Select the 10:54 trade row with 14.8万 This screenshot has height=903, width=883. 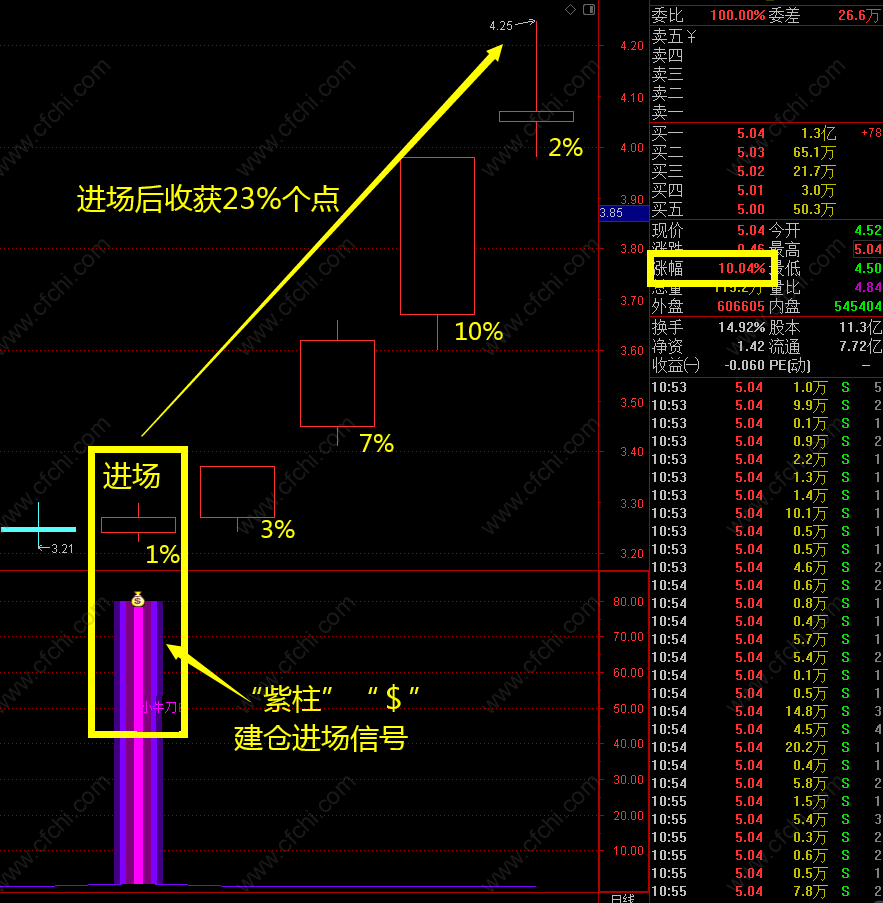(x=766, y=711)
